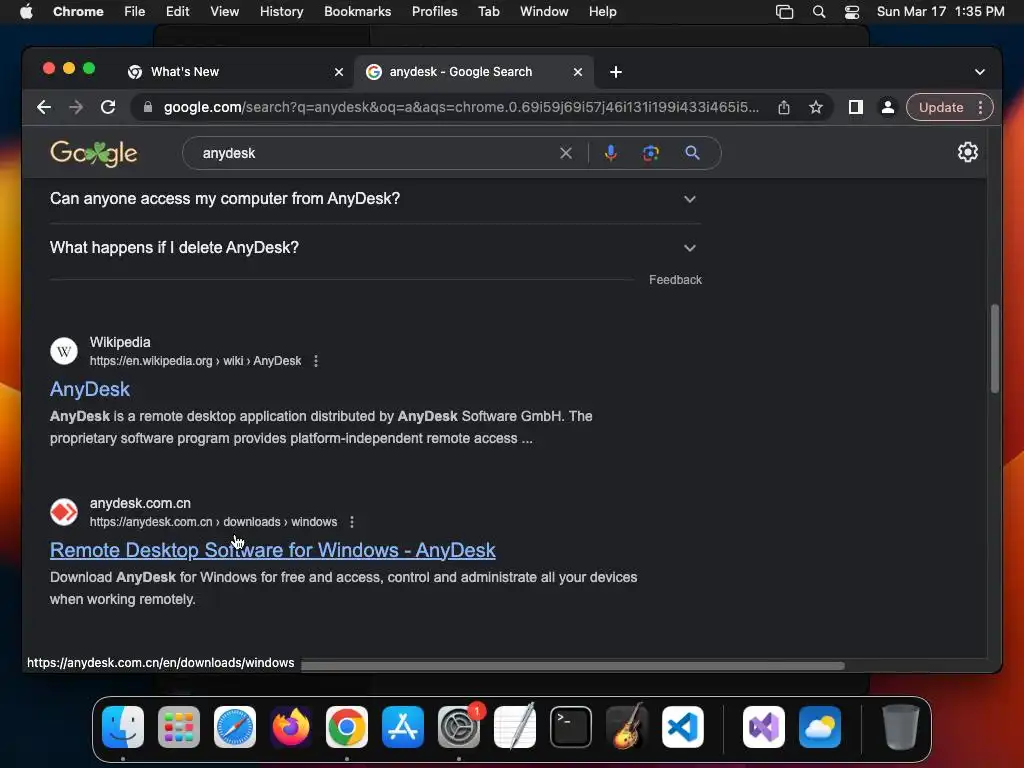Viewport: 1024px width, 768px height.
Task: Expand 'What happens if I delete AnyDesk?'
Action: pyautogui.click(x=375, y=248)
